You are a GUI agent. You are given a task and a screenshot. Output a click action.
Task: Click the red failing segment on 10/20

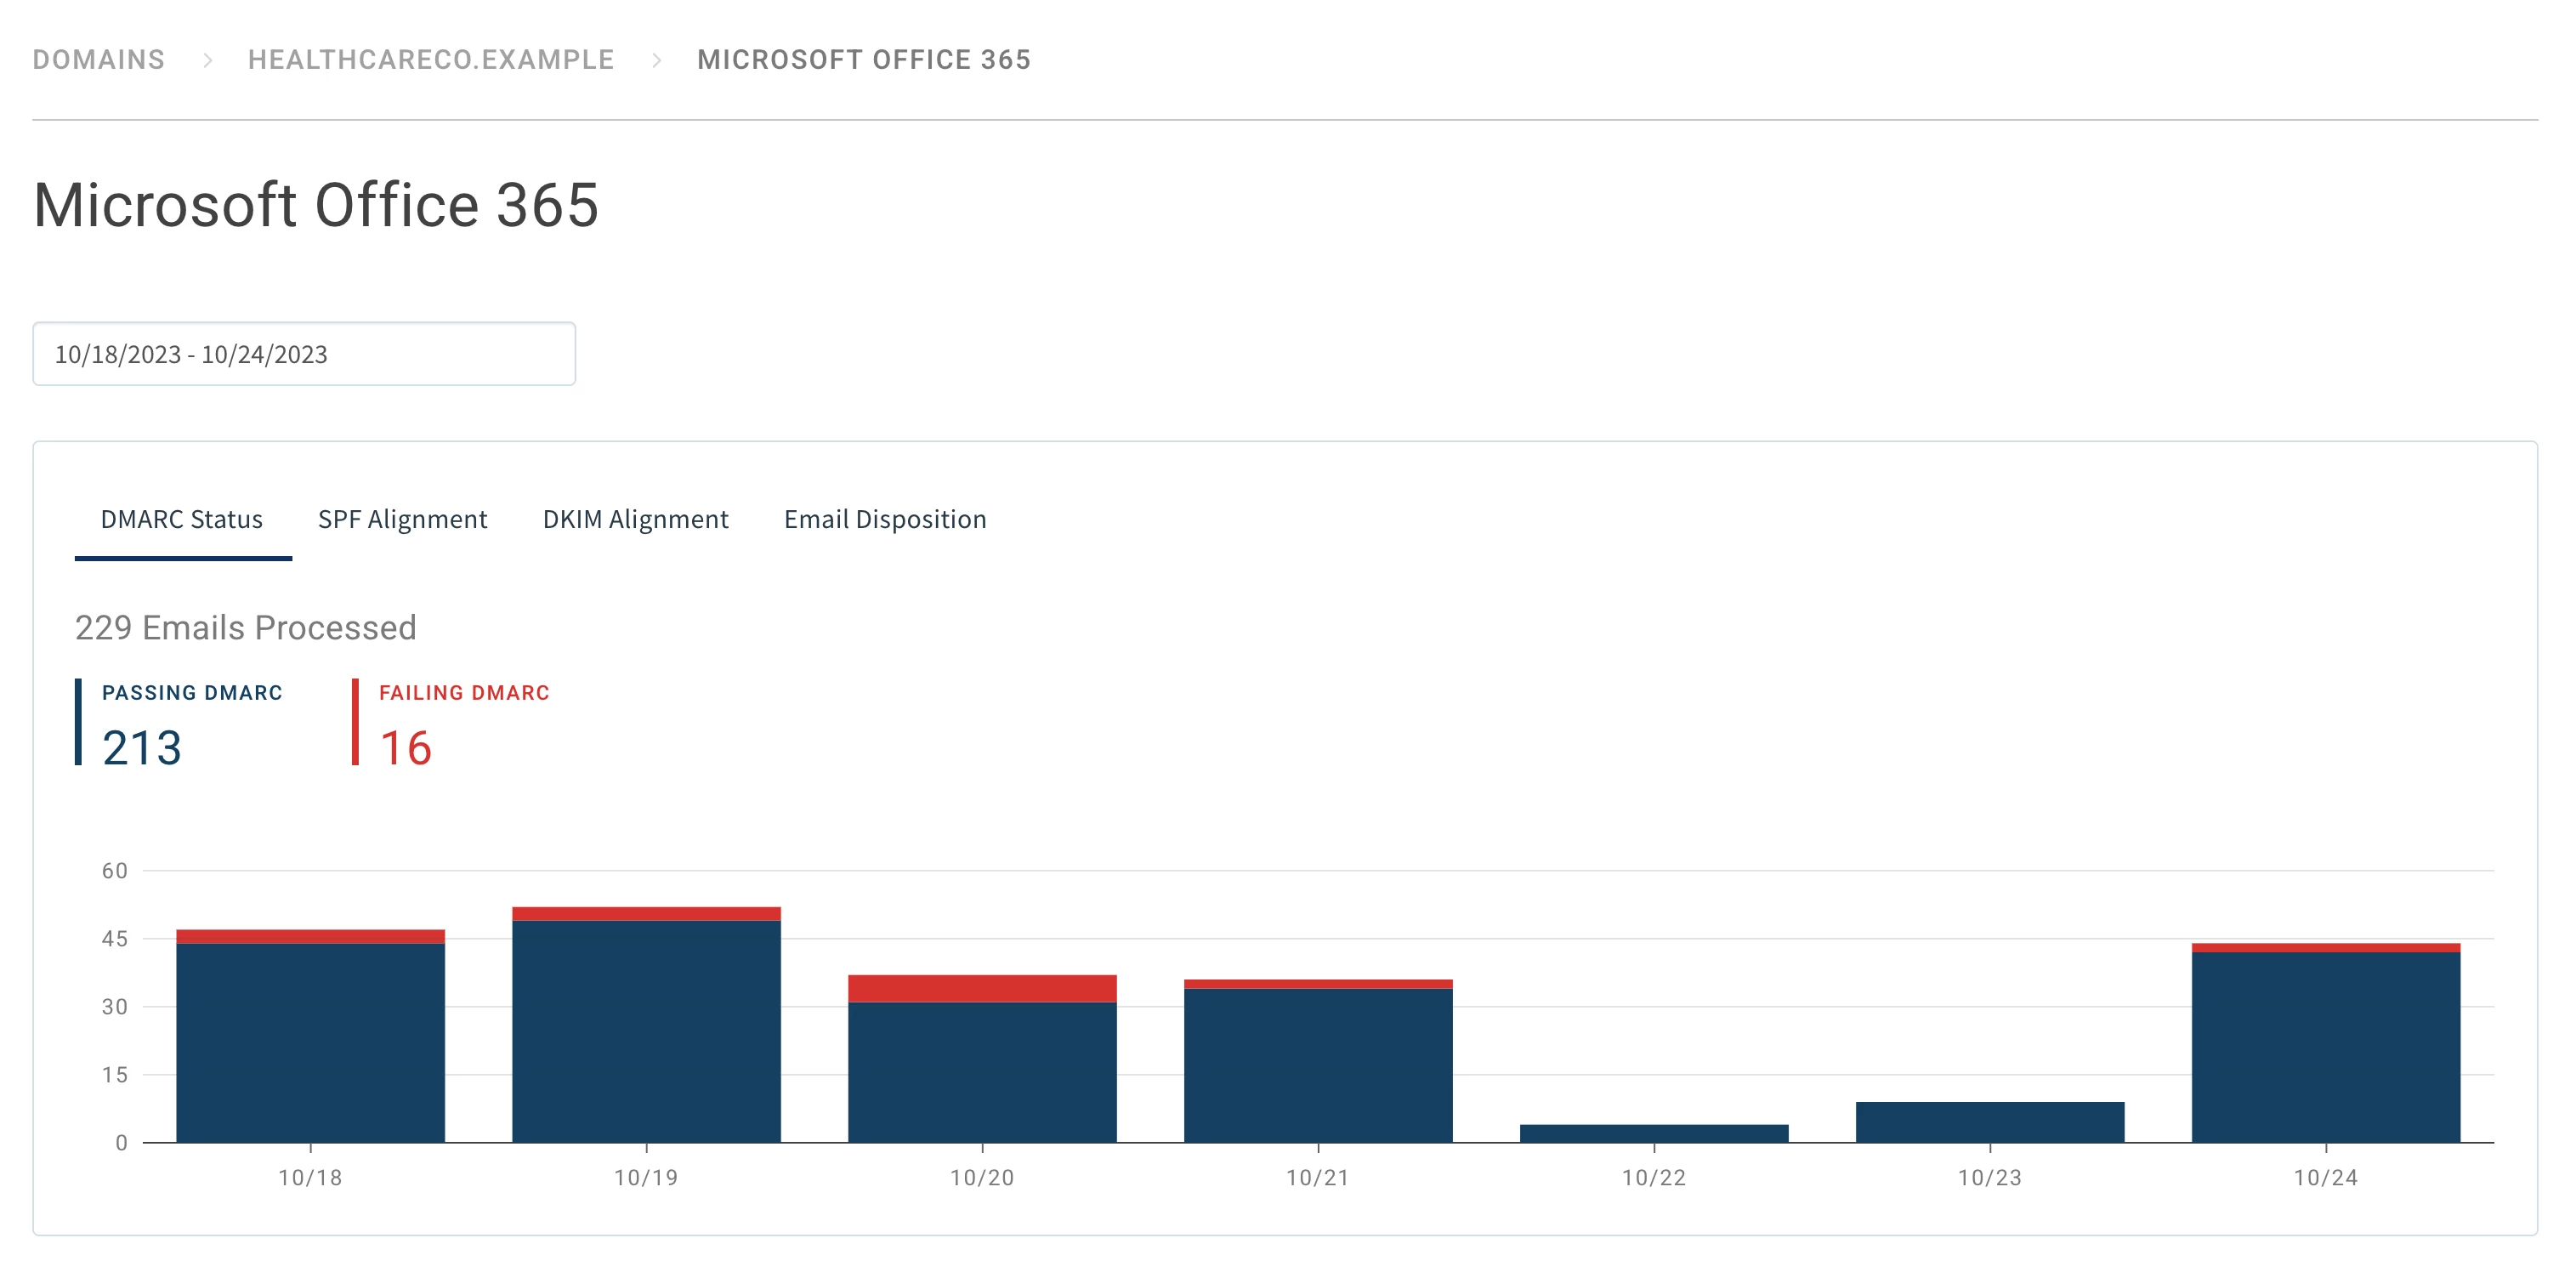[982, 988]
